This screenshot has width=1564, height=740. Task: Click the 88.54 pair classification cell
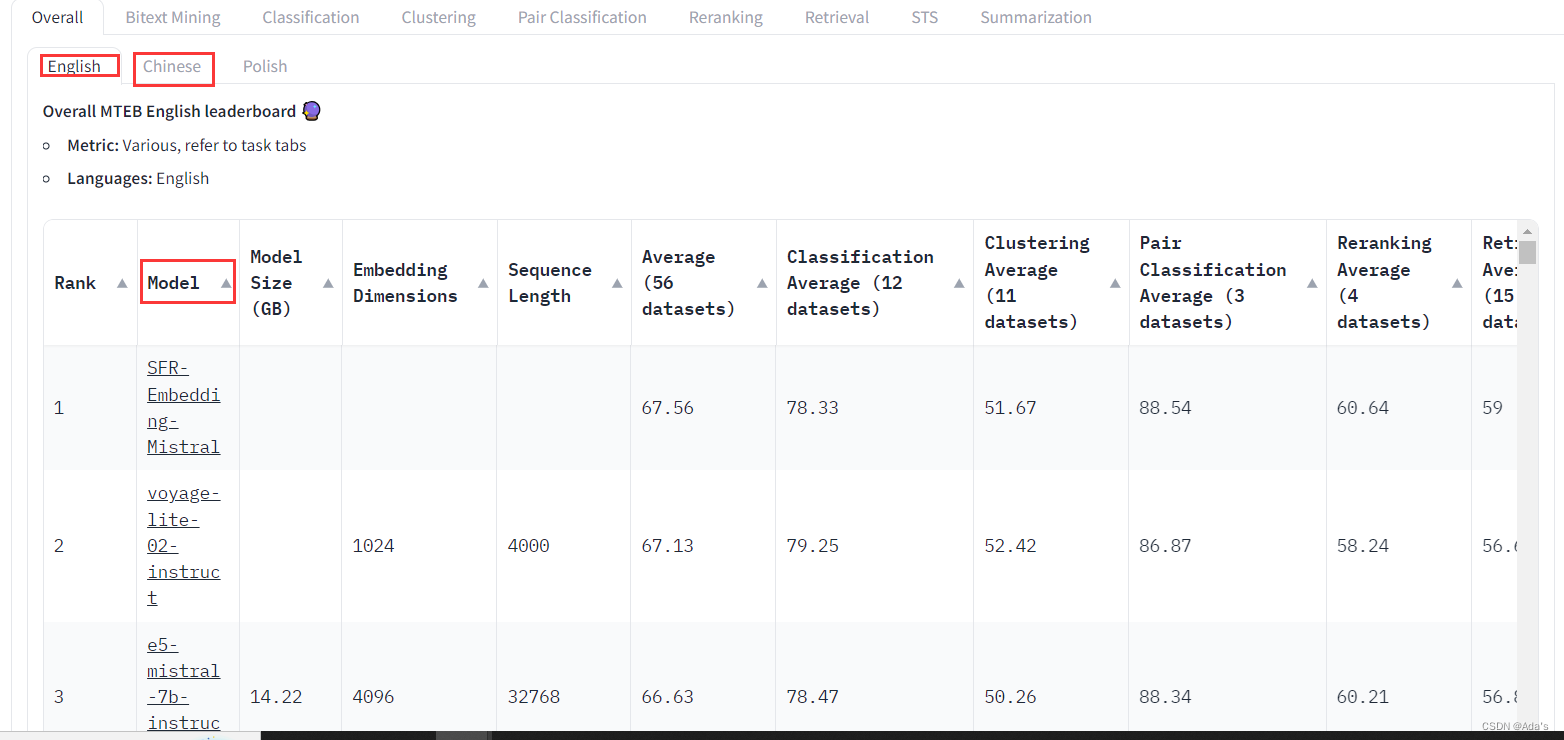click(1165, 408)
